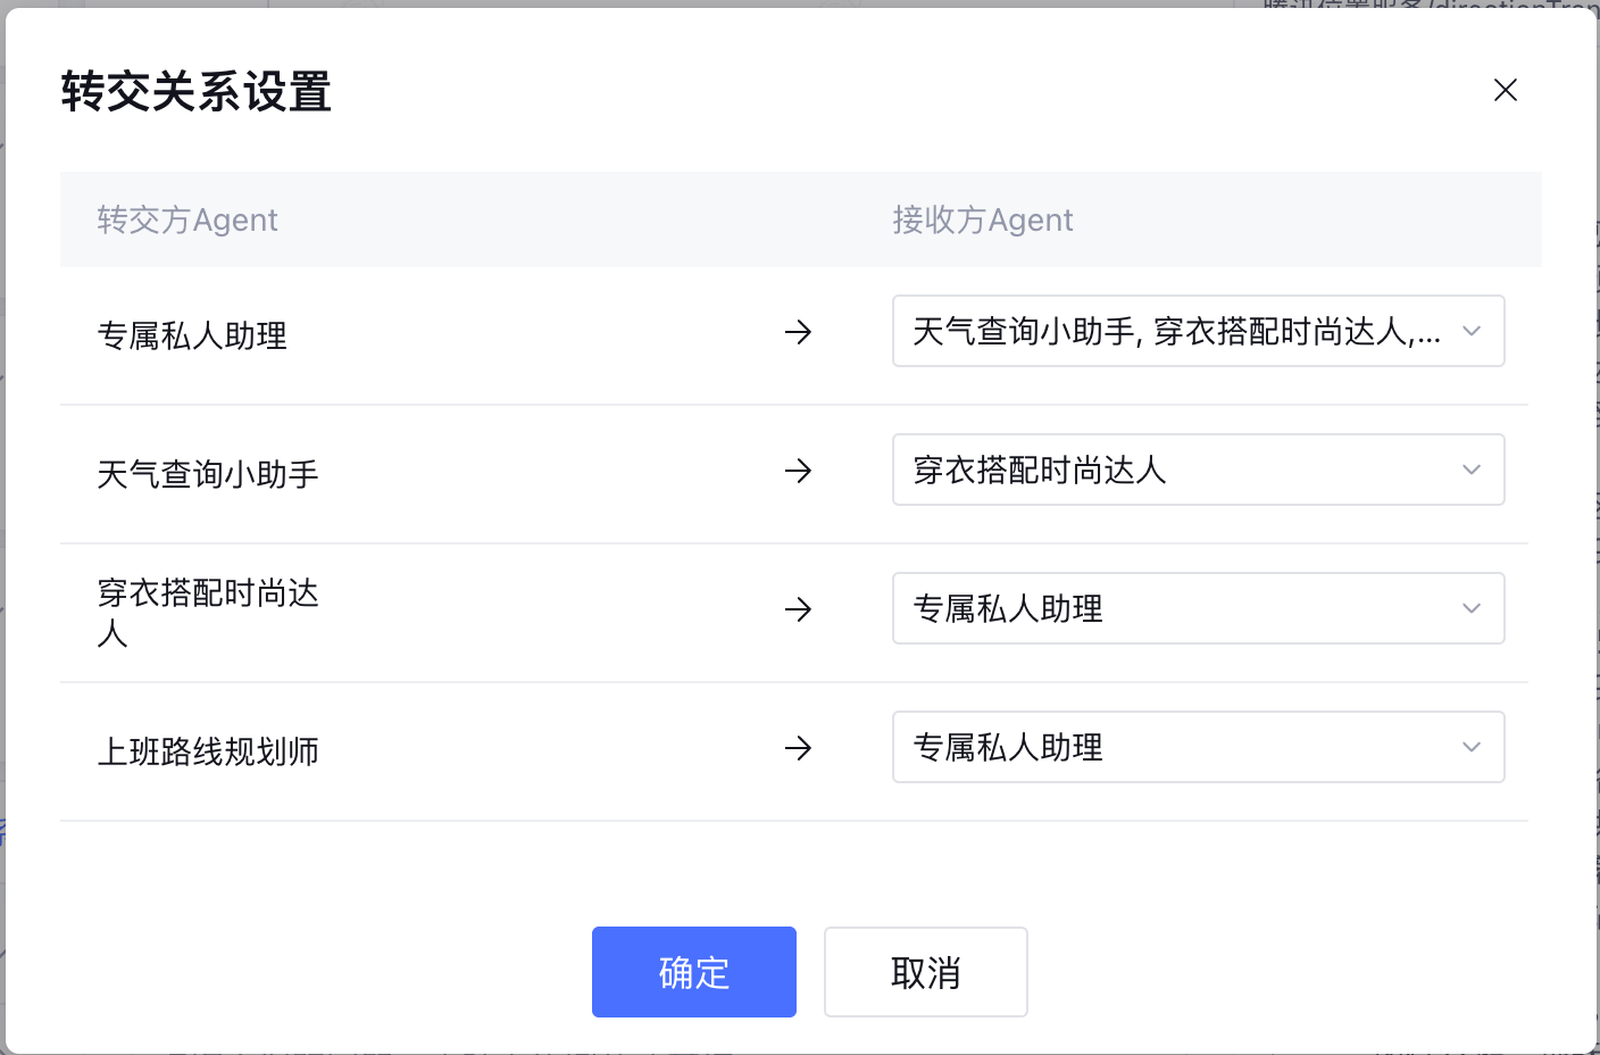
Task: Click chevron on the 上班路线规划师 row's receiver dropdown
Action: click(x=1471, y=747)
